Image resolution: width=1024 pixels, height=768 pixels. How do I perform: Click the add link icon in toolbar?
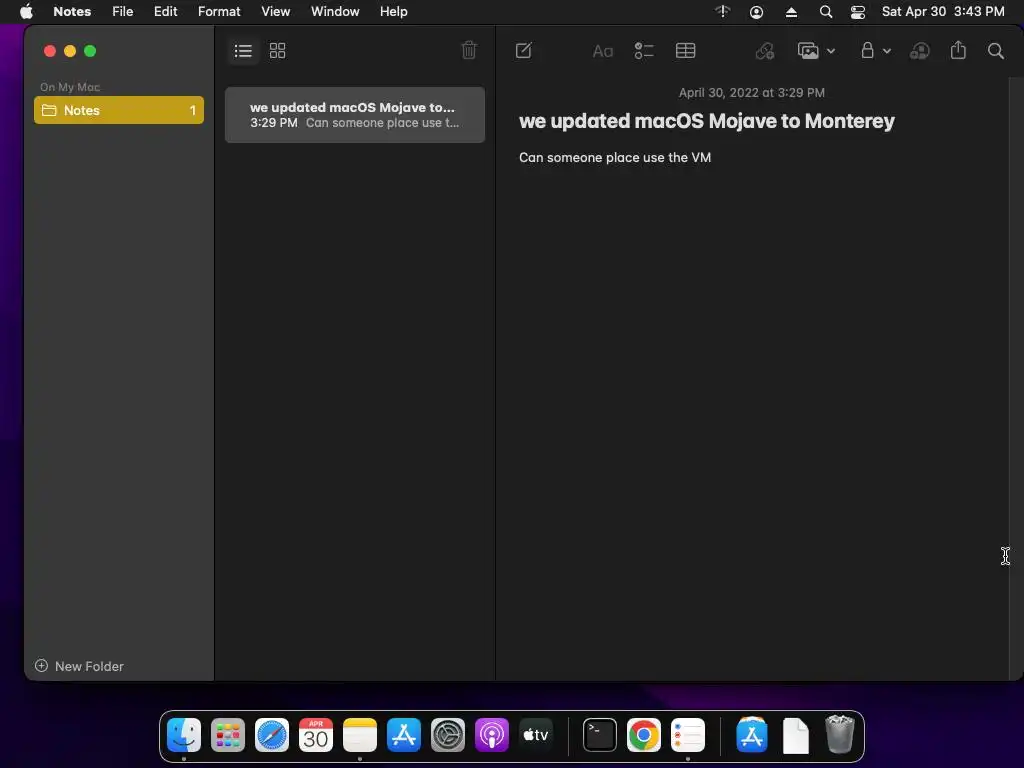[x=765, y=51]
